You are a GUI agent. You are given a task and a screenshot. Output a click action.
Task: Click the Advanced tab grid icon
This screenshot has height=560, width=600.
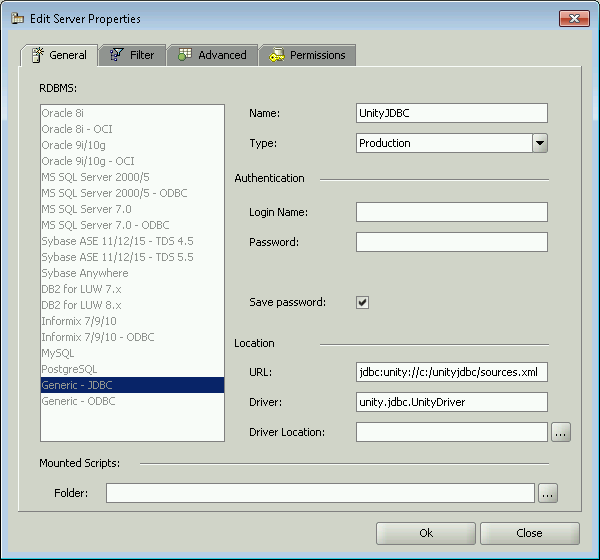[185, 55]
